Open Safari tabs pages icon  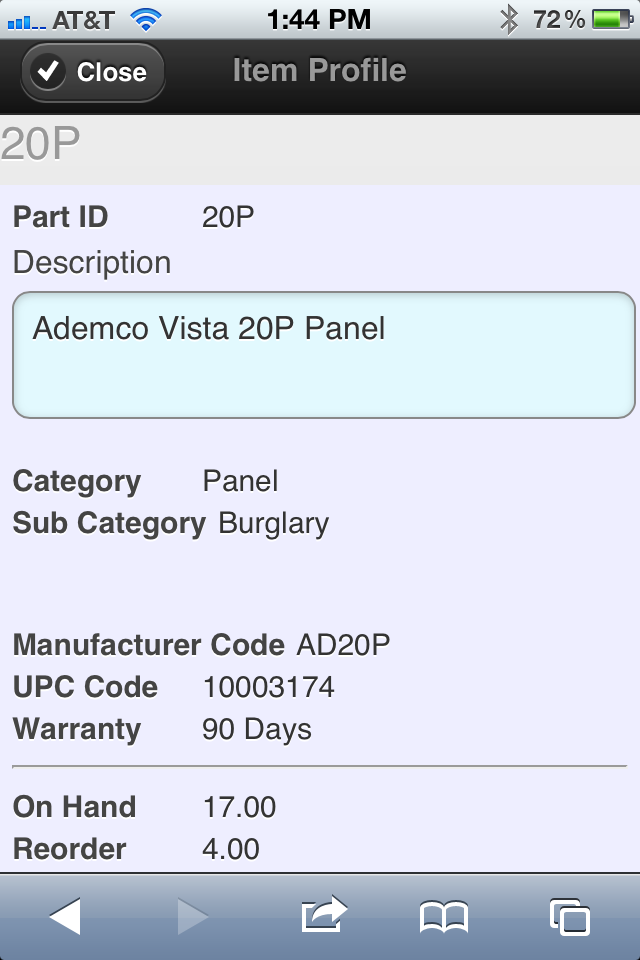tap(570, 917)
